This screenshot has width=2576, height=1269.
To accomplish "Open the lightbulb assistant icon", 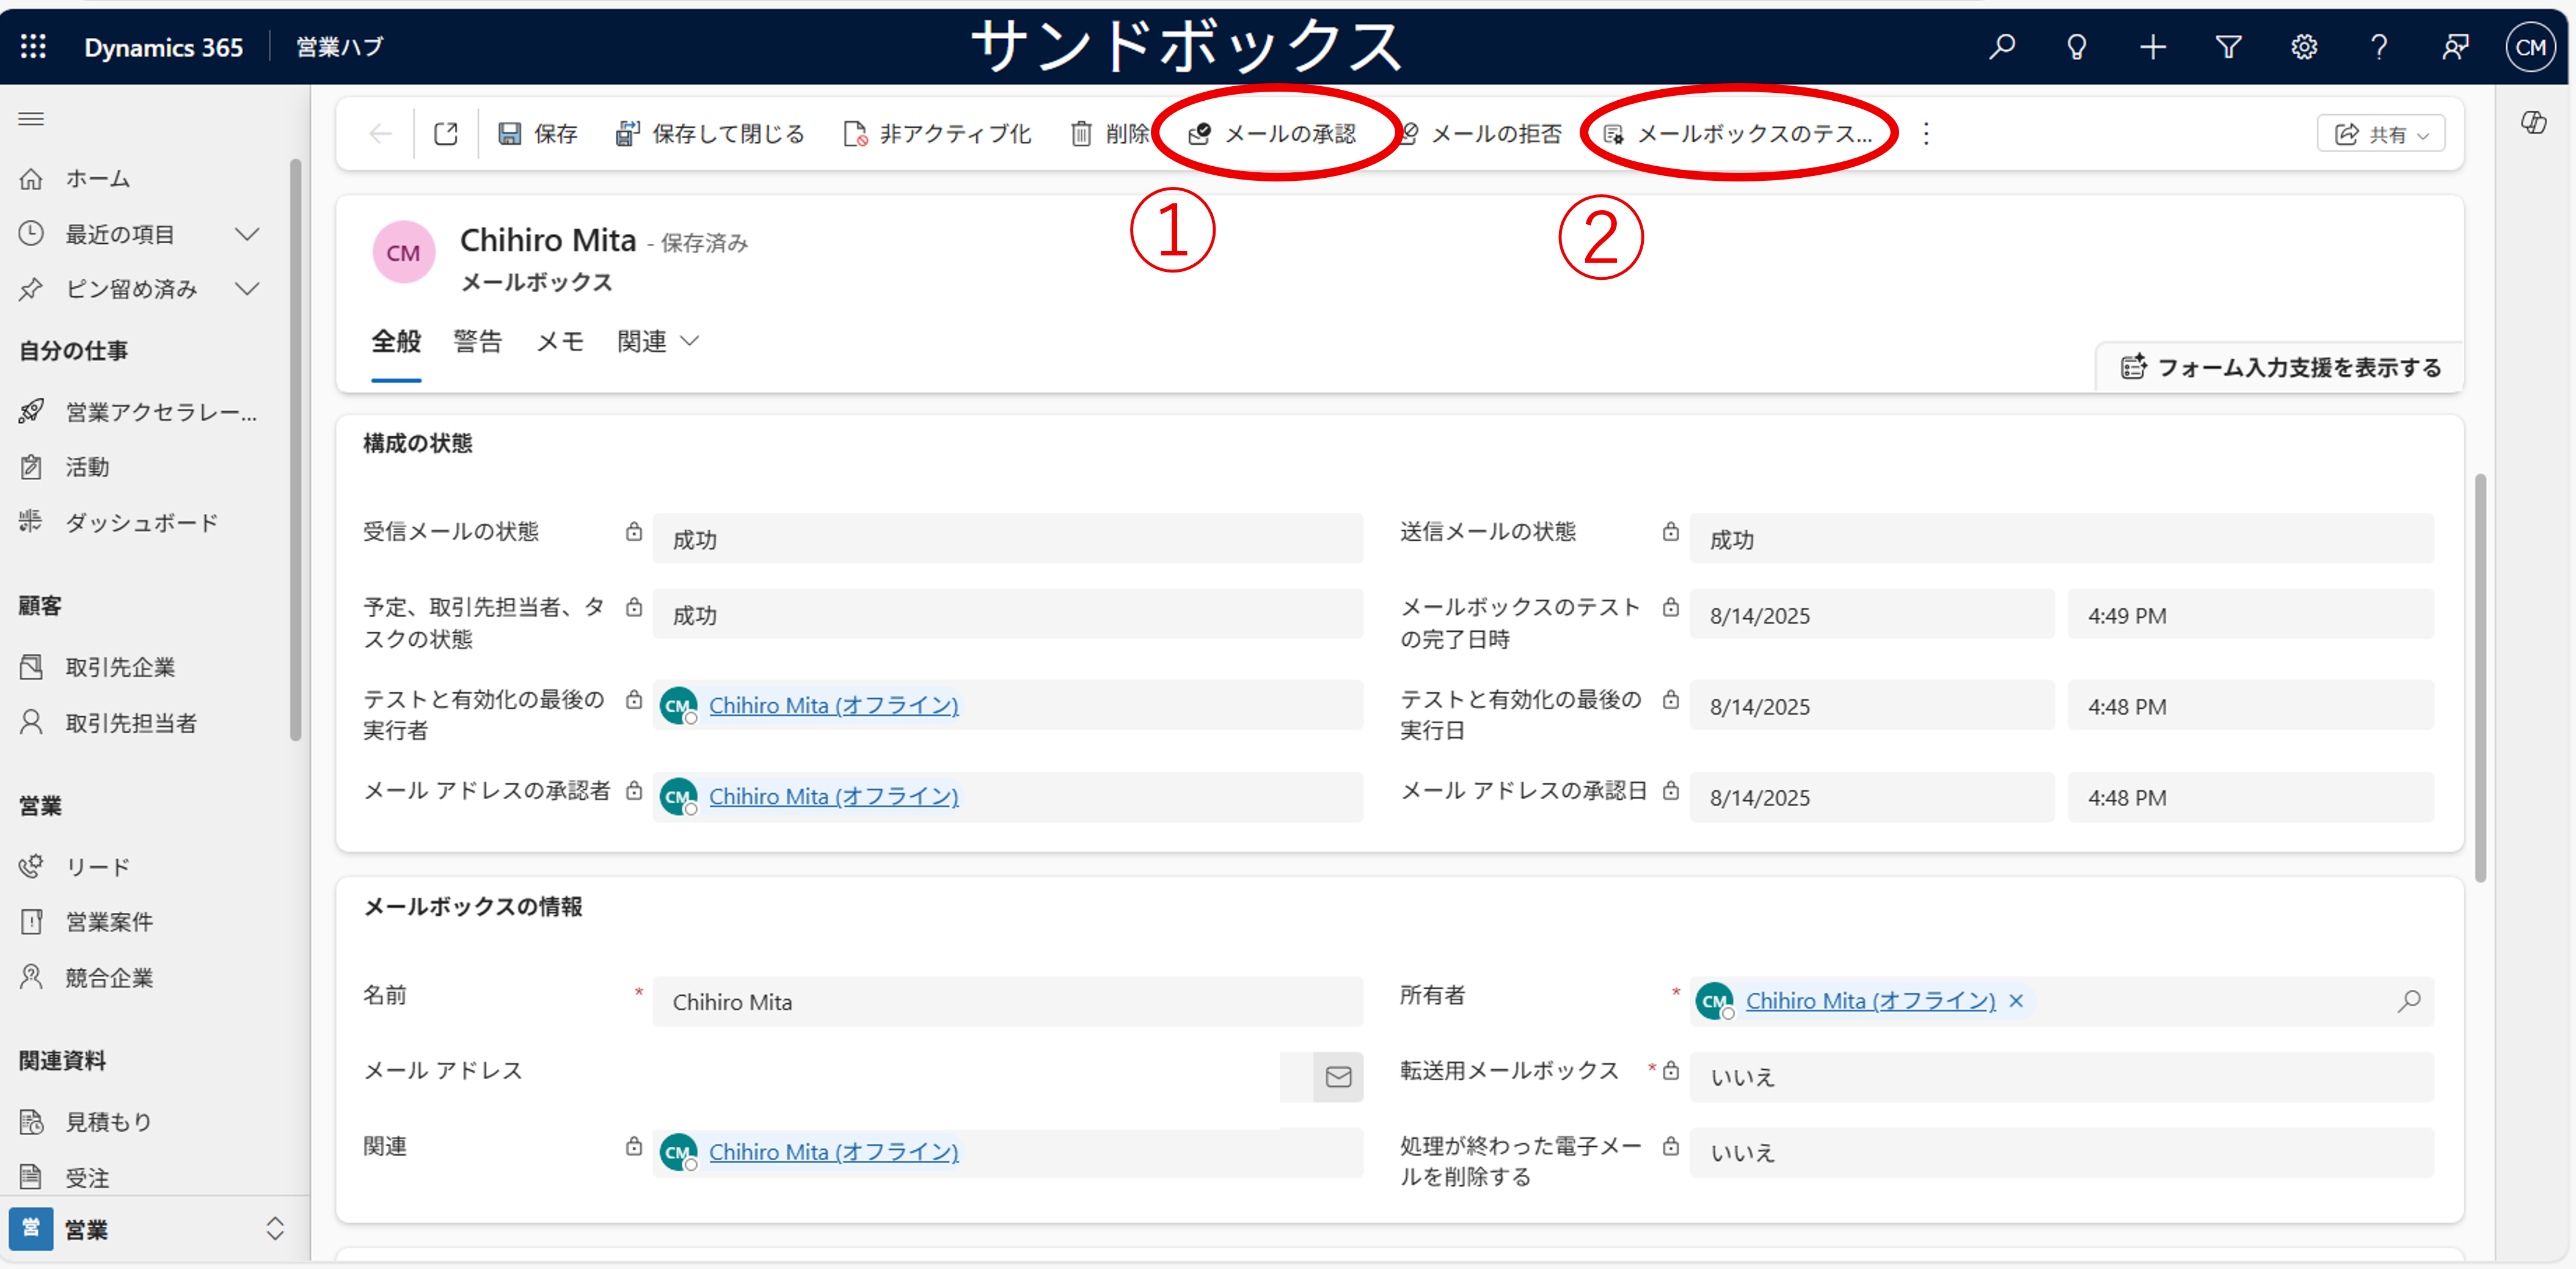I will (2077, 47).
